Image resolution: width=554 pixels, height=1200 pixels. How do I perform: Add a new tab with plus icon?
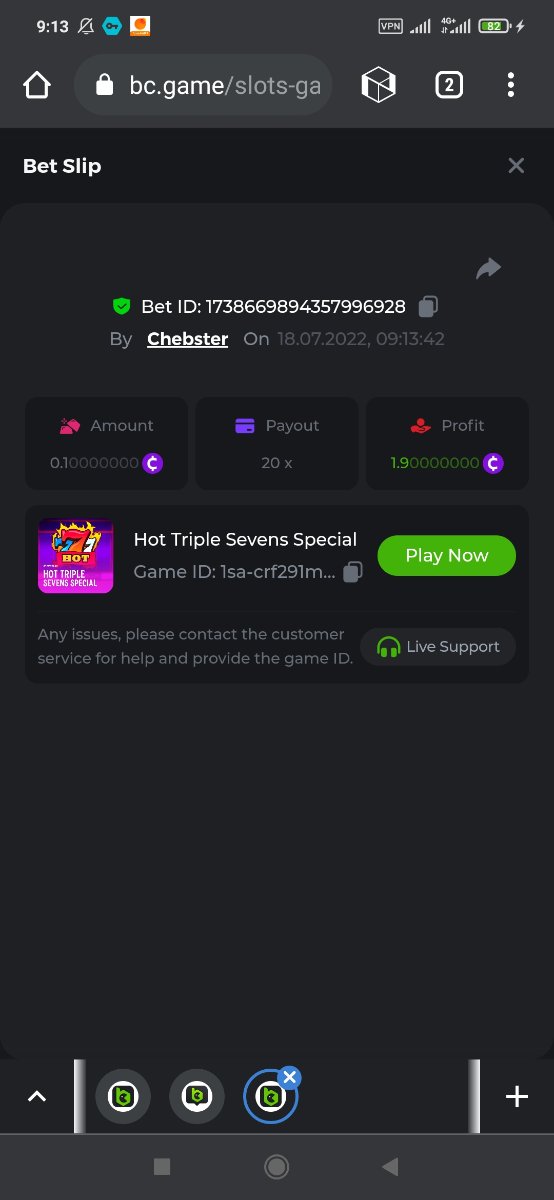(517, 1097)
